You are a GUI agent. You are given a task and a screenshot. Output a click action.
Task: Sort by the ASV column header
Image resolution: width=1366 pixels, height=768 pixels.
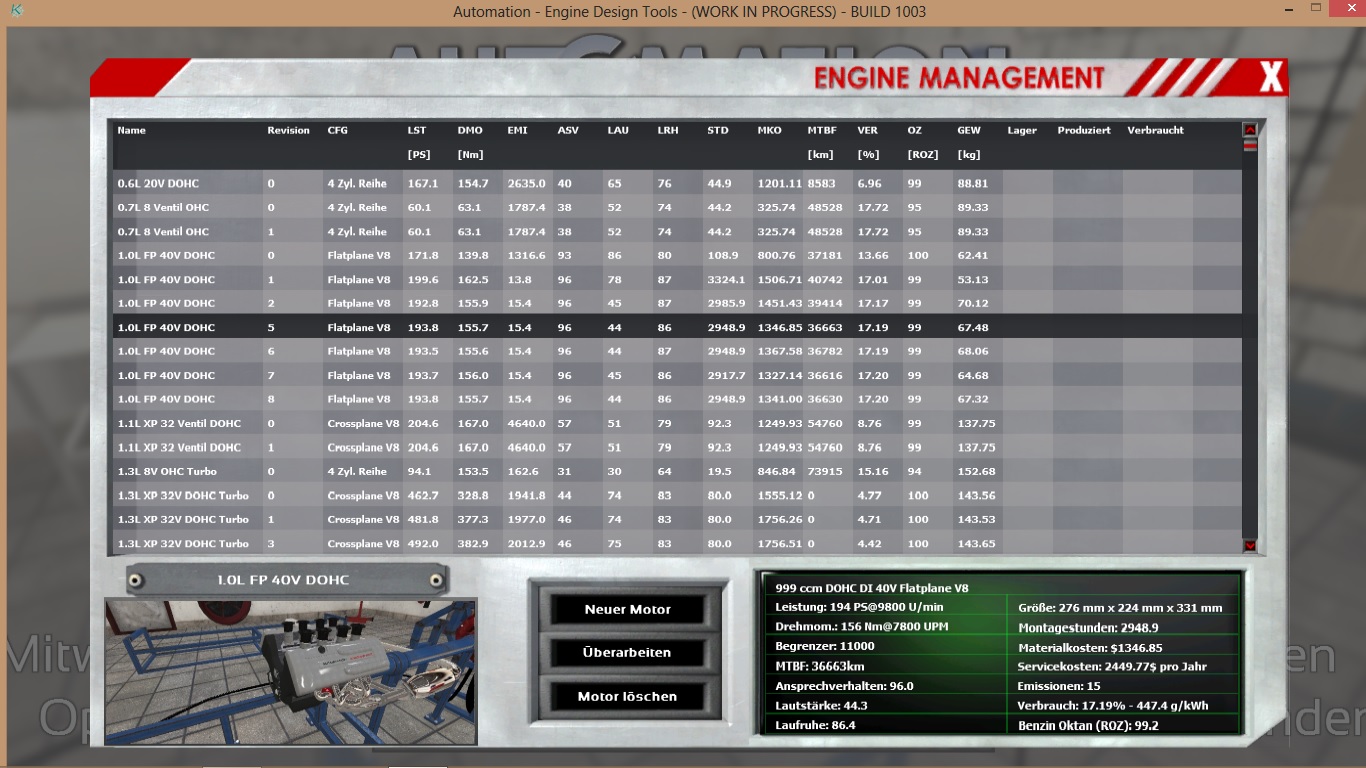tap(568, 130)
